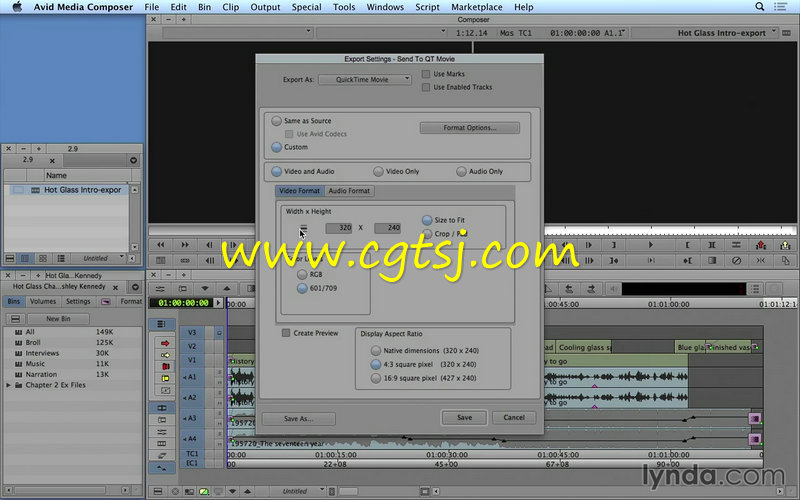Open the Windows menu
Screen dimensions: 800x500
pos(385,7)
